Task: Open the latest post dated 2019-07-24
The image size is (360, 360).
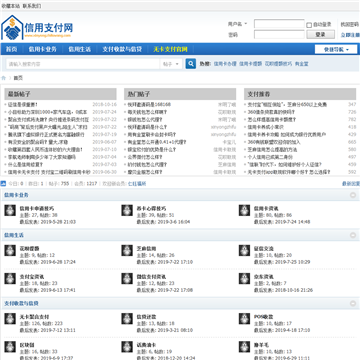Action: (47, 112)
